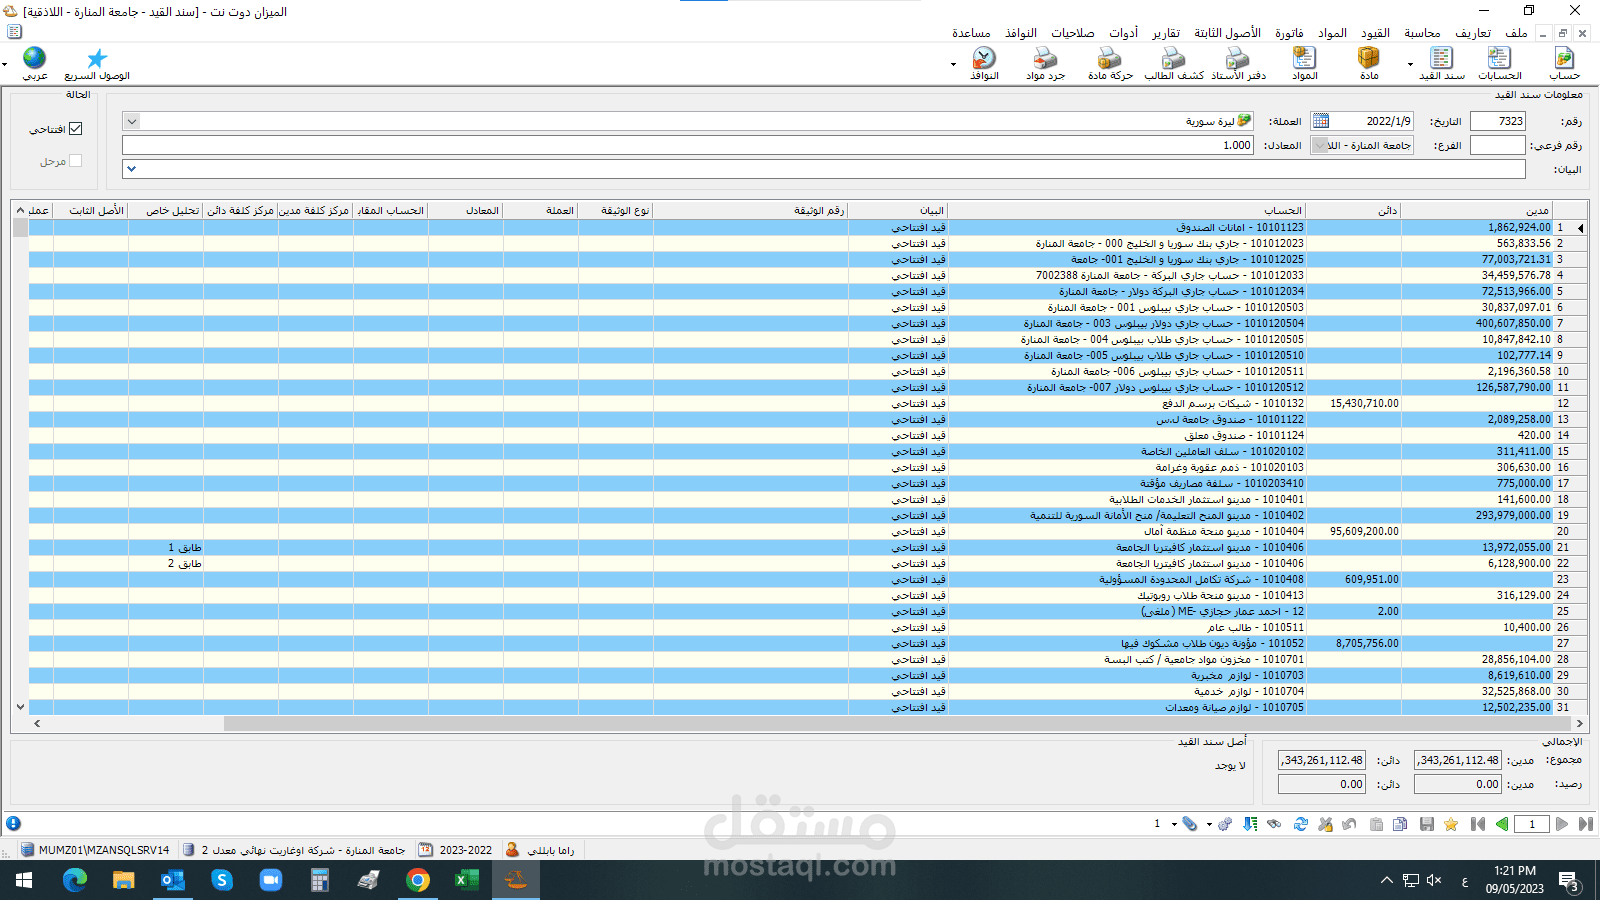Click the عربي language globe icon
The height and width of the screenshot is (900, 1600).
pyautogui.click(x=35, y=63)
